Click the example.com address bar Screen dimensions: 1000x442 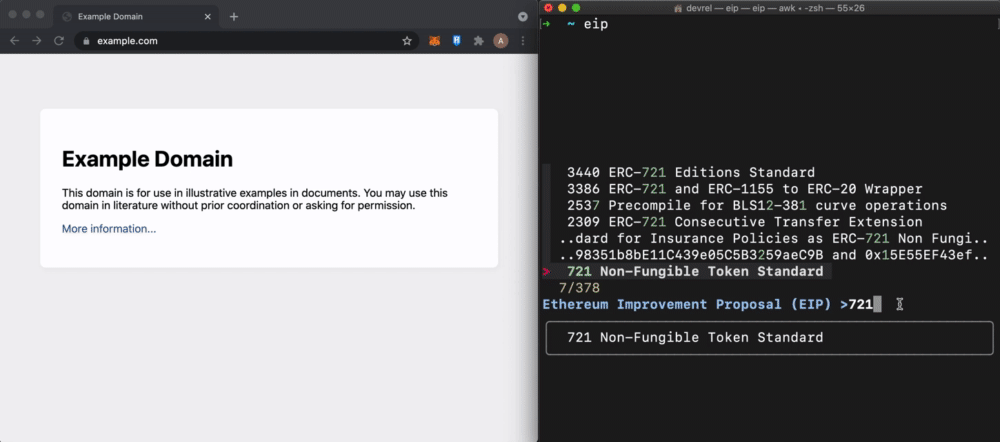coord(247,41)
